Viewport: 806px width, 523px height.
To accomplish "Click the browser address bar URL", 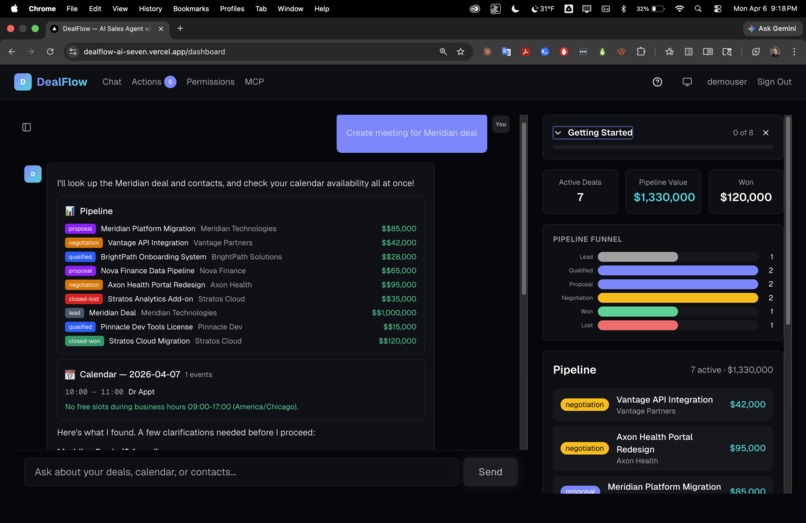I will 154,51.
